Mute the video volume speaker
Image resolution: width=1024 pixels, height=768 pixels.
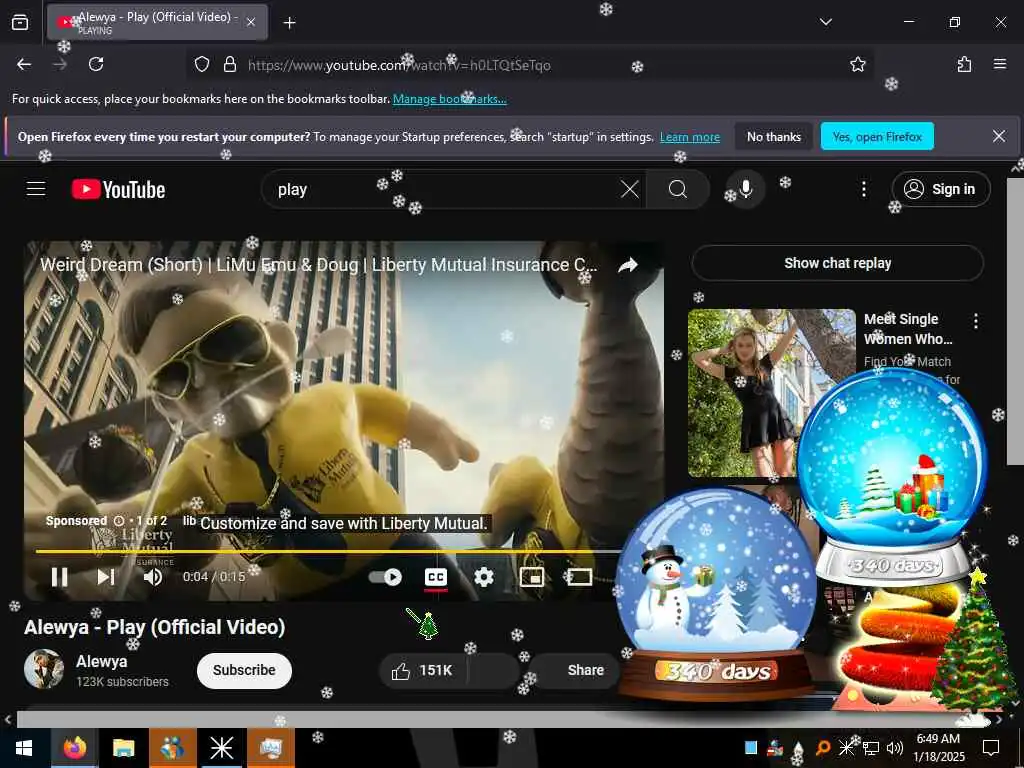click(153, 577)
